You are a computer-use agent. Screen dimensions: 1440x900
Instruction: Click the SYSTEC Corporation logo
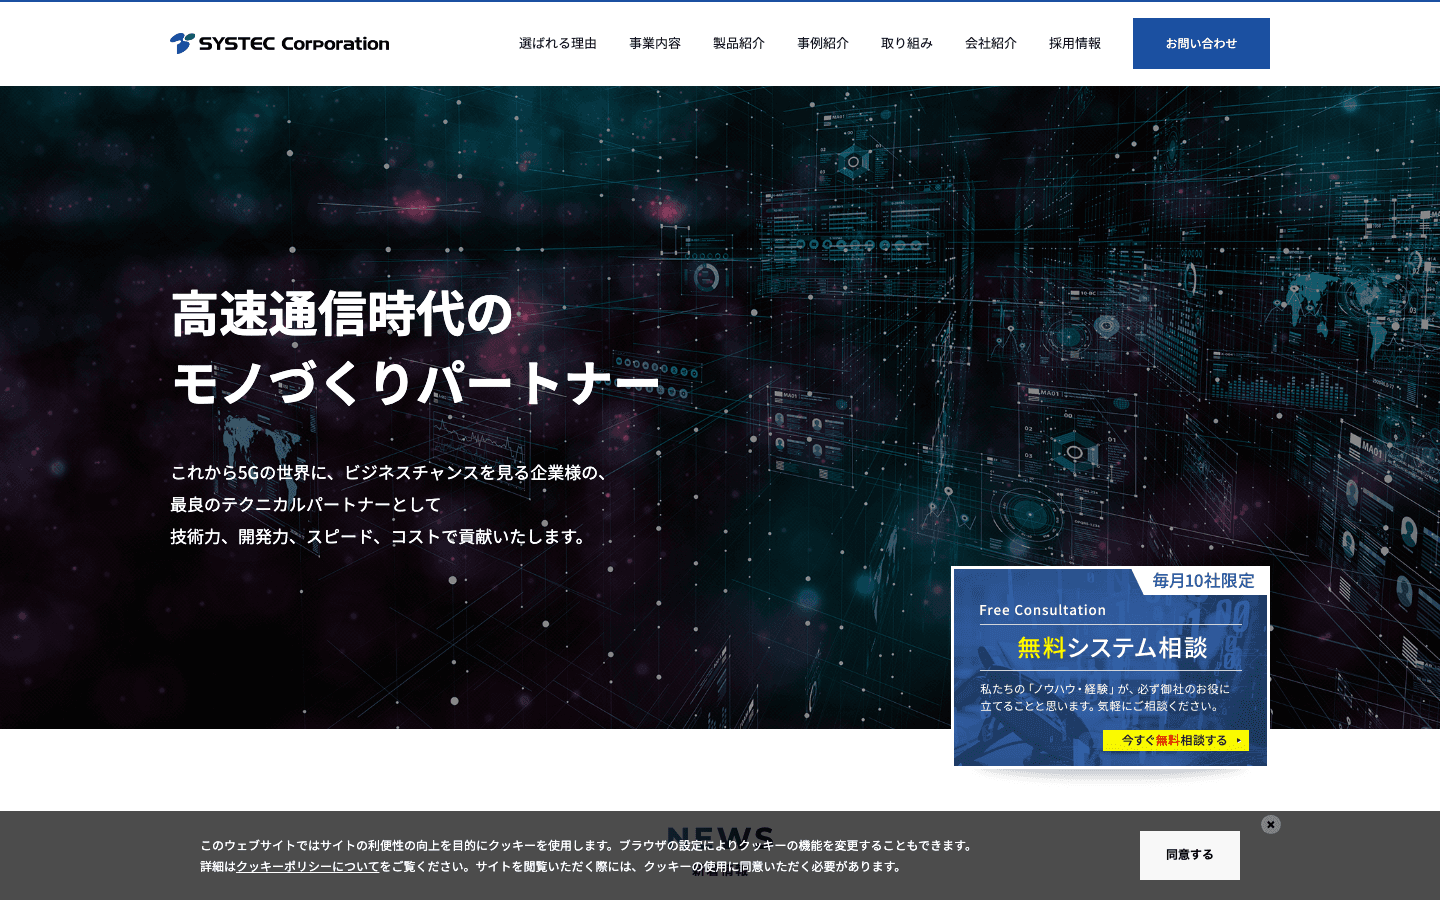click(279, 43)
